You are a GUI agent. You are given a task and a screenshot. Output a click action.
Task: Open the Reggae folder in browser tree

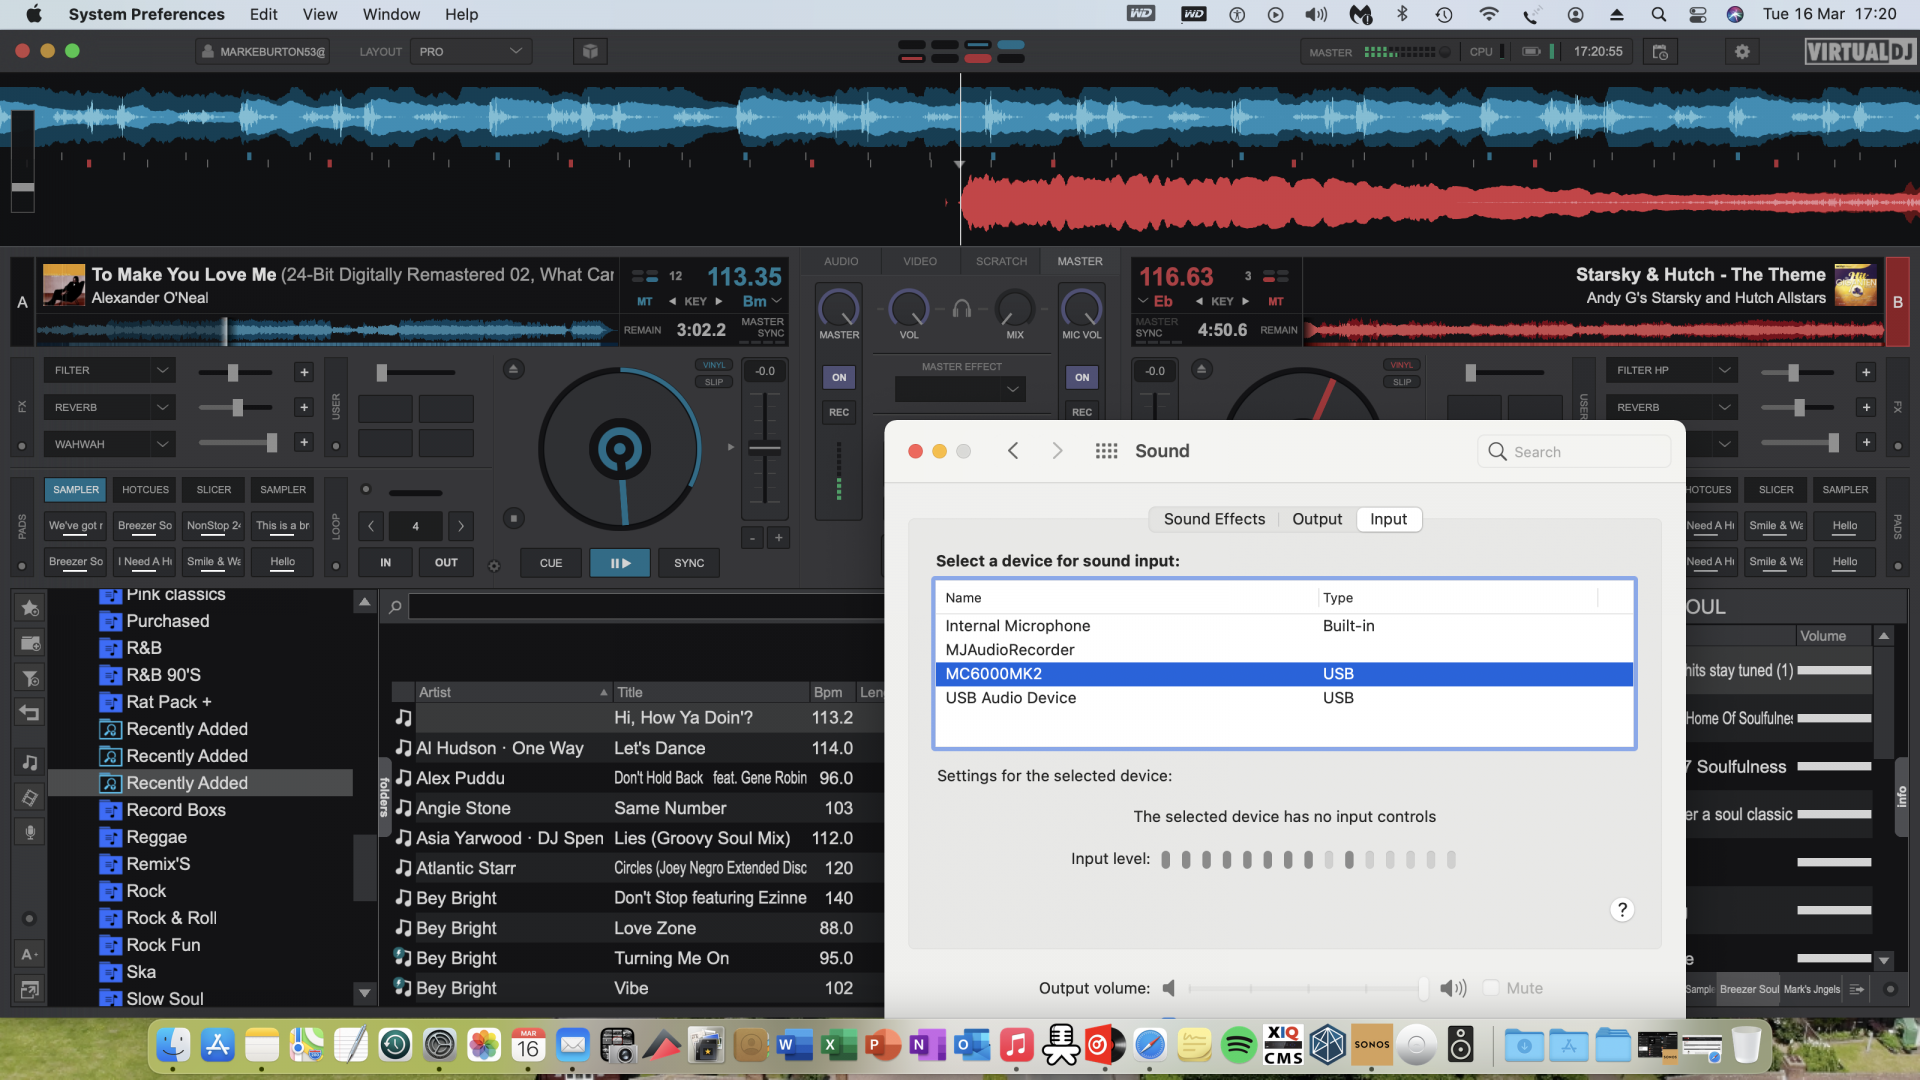pos(156,837)
